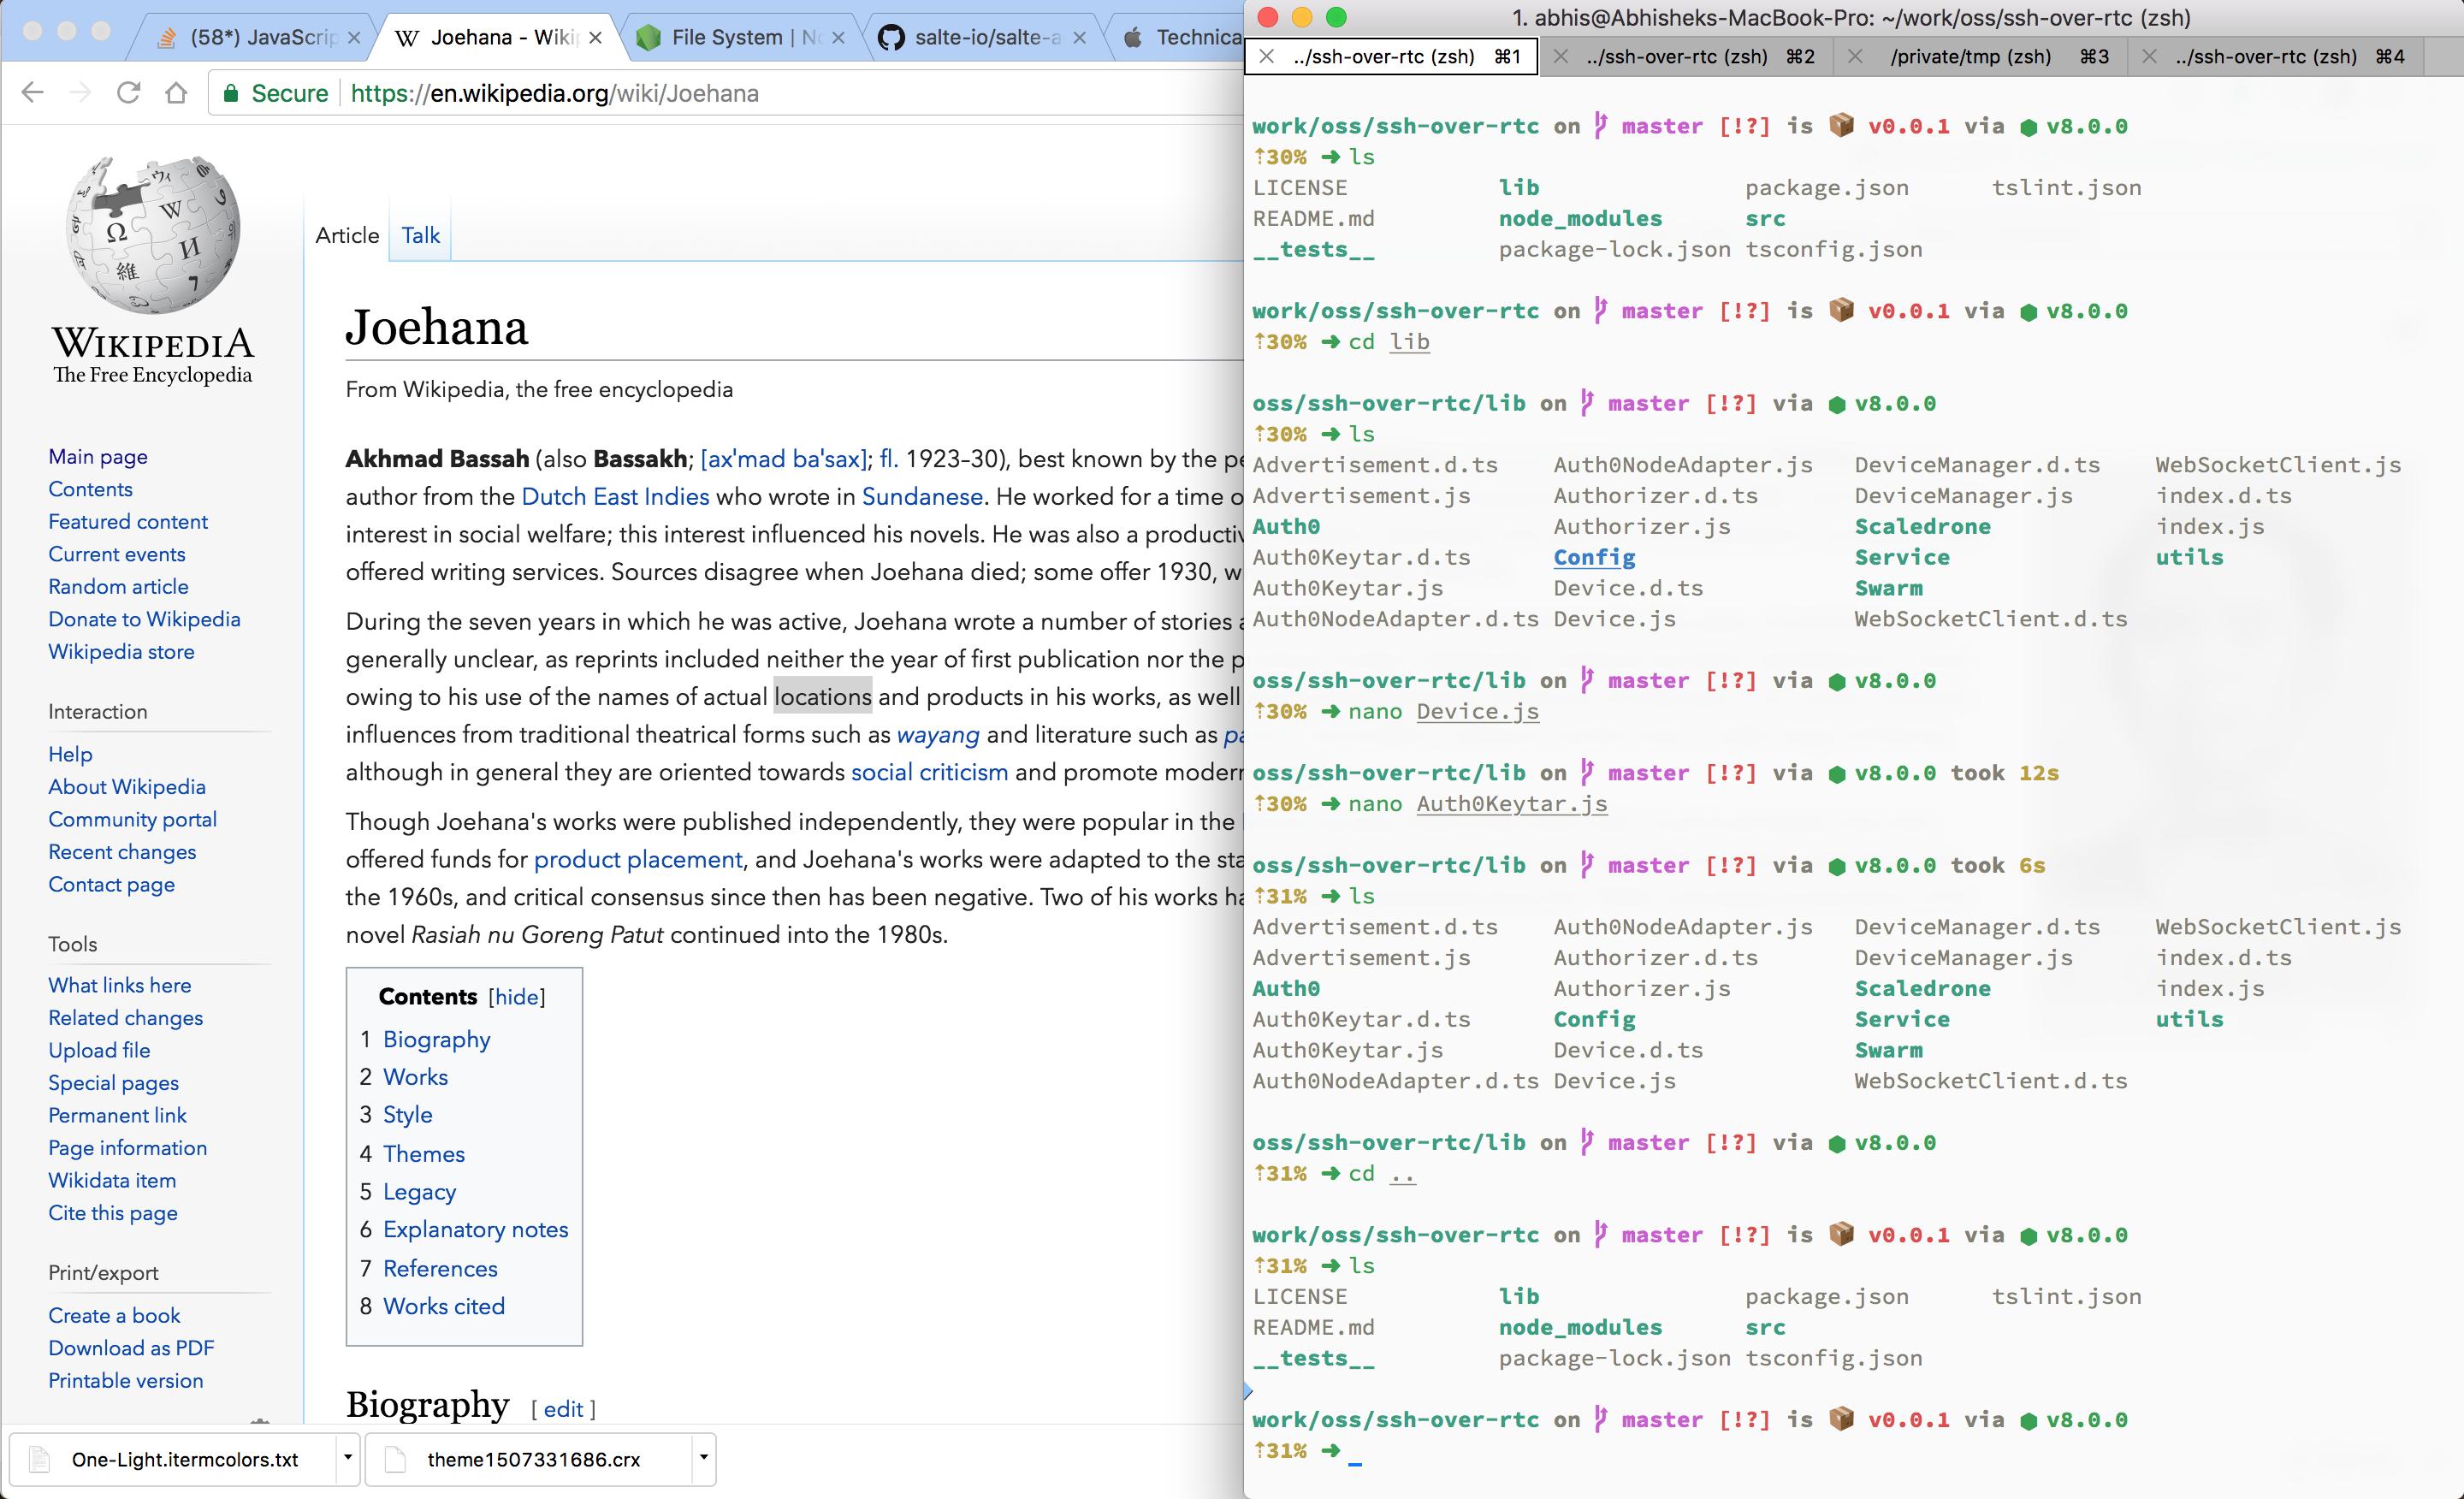
Task: Follow the Sundanese link
Action: 922,497
